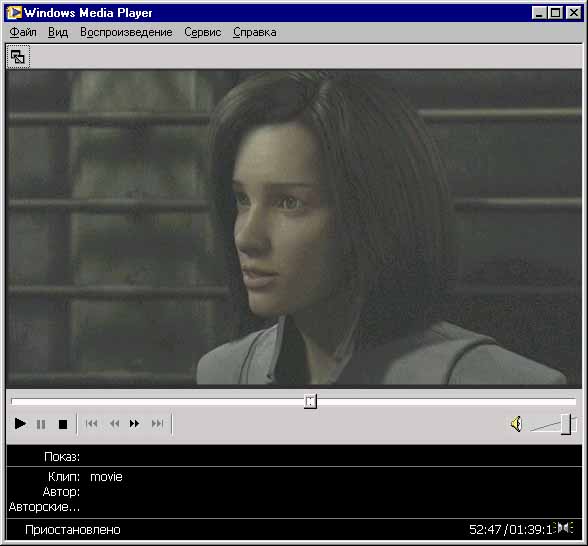Fast forward the video

coord(134,424)
